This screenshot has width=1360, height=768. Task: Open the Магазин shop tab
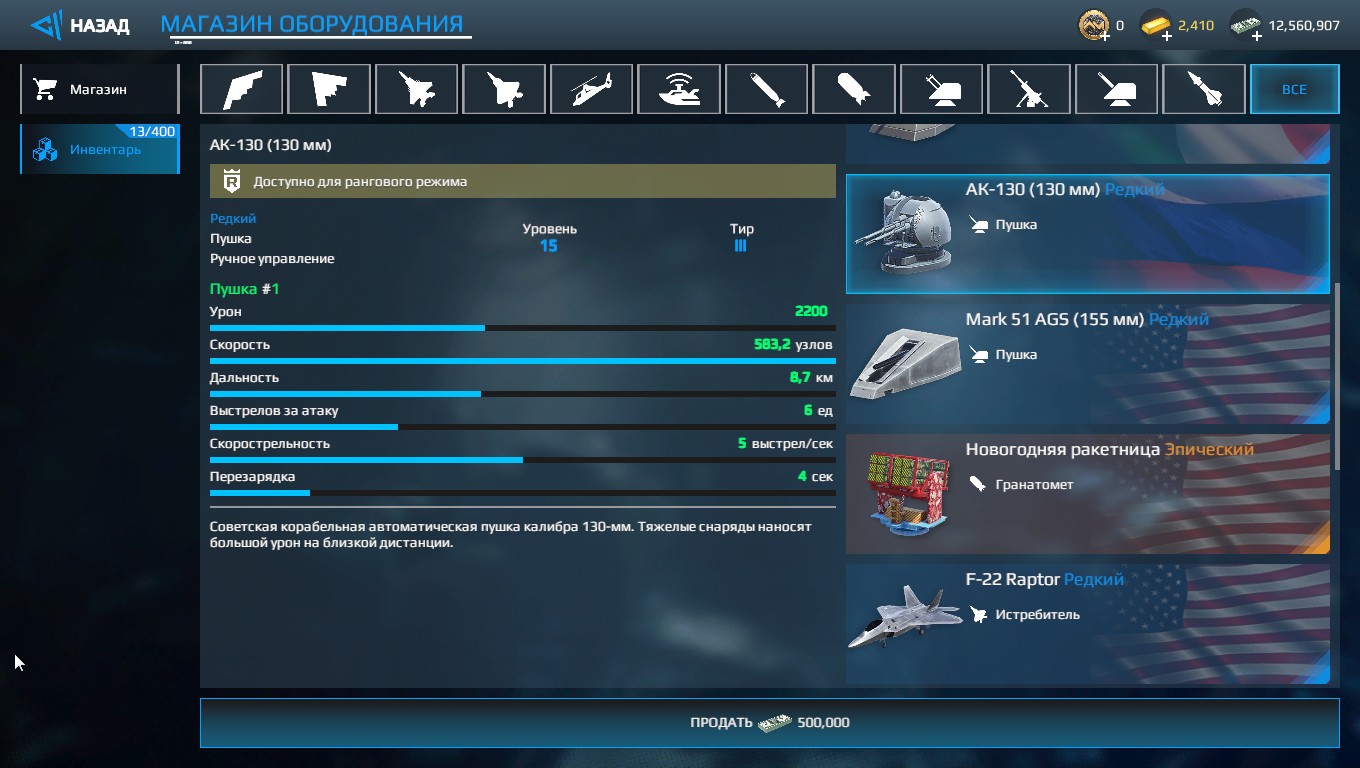tap(99, 89)
